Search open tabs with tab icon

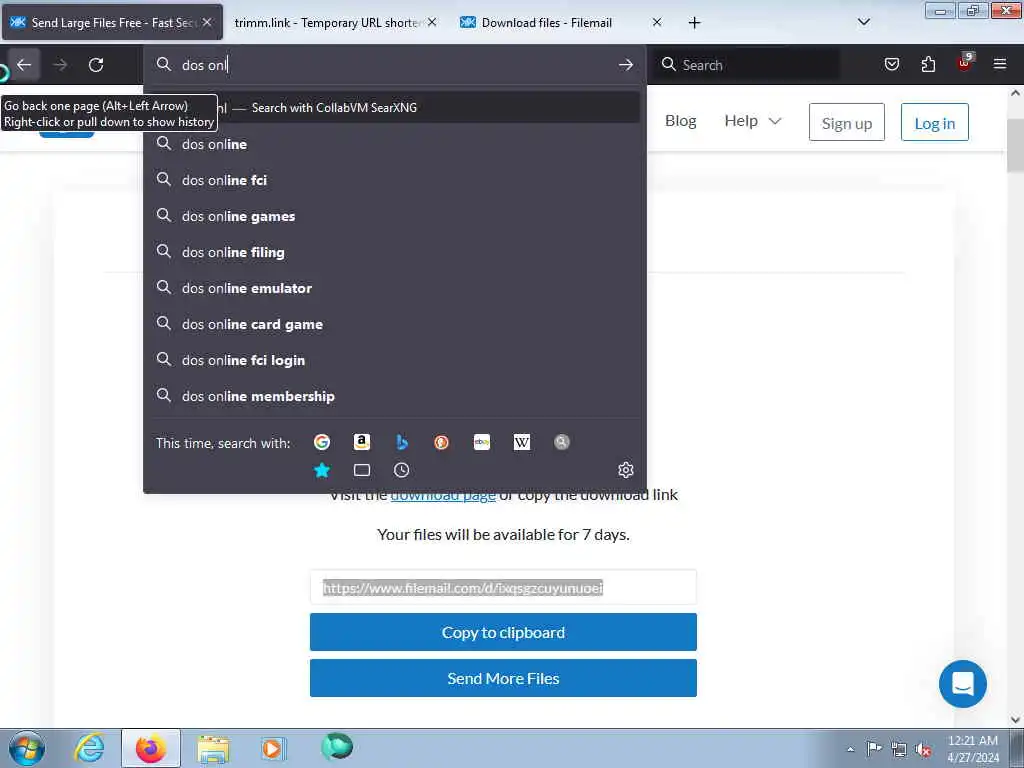tap(362, 470)
